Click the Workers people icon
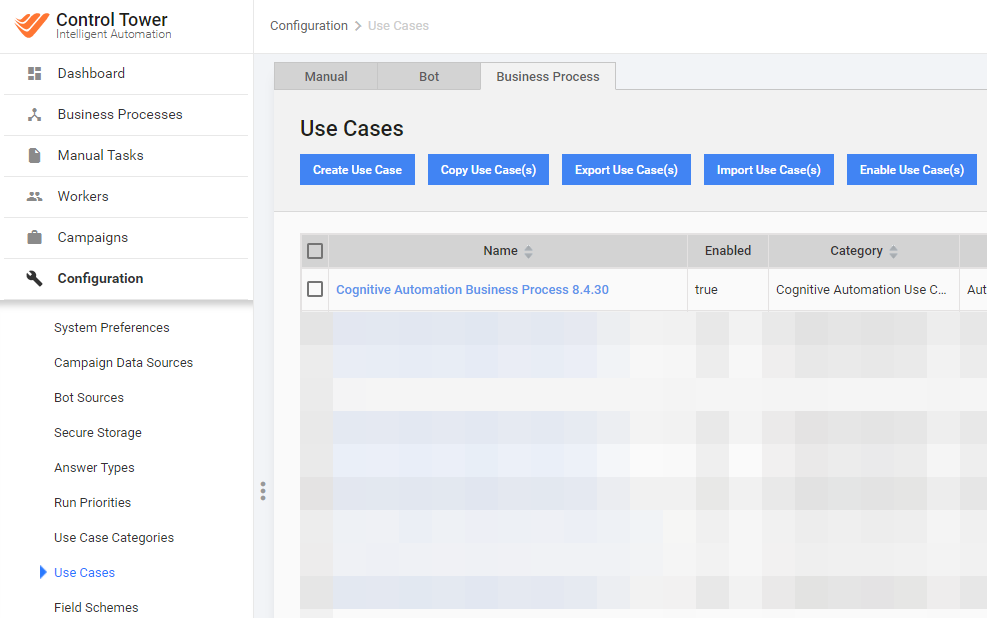The width and height of the screenshot is (987, 618). (x=35, y=196)
